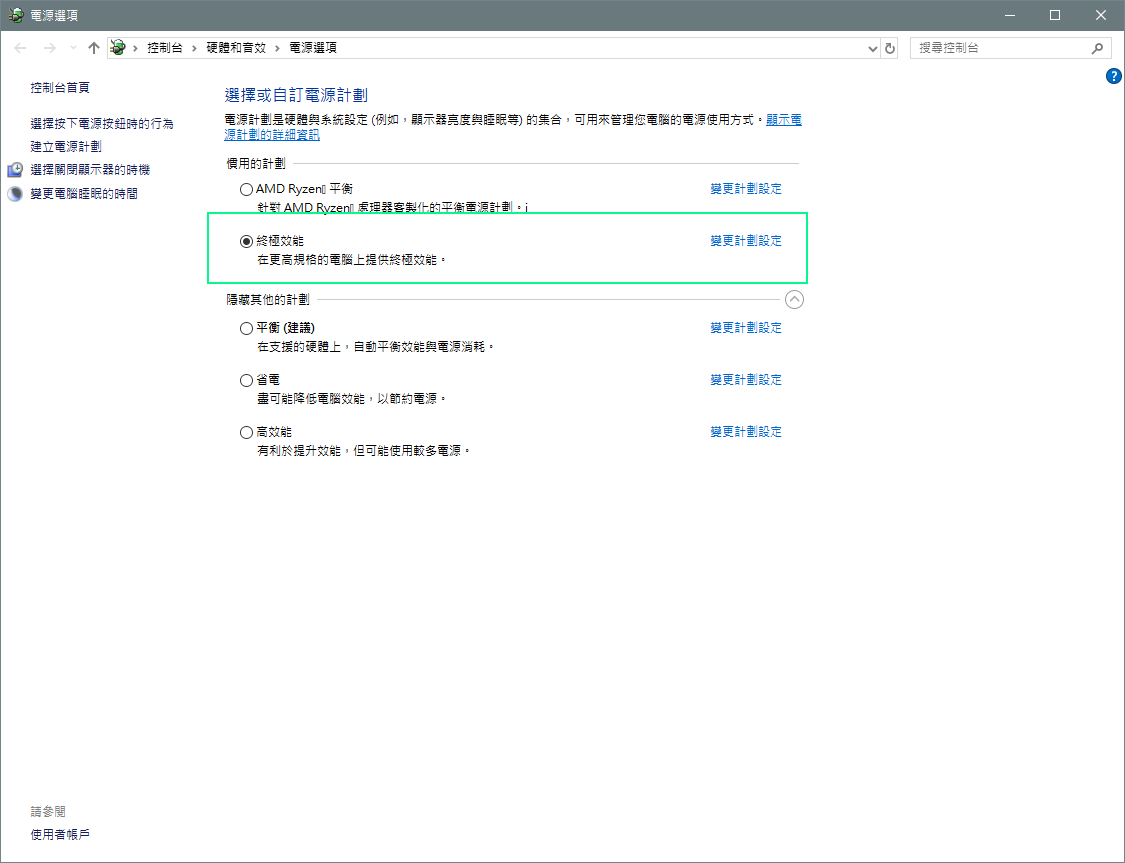Click the refresh button in address bar
Image resolution: width=1125 pixels, height=863 pixels.
[x=890, y=48]
